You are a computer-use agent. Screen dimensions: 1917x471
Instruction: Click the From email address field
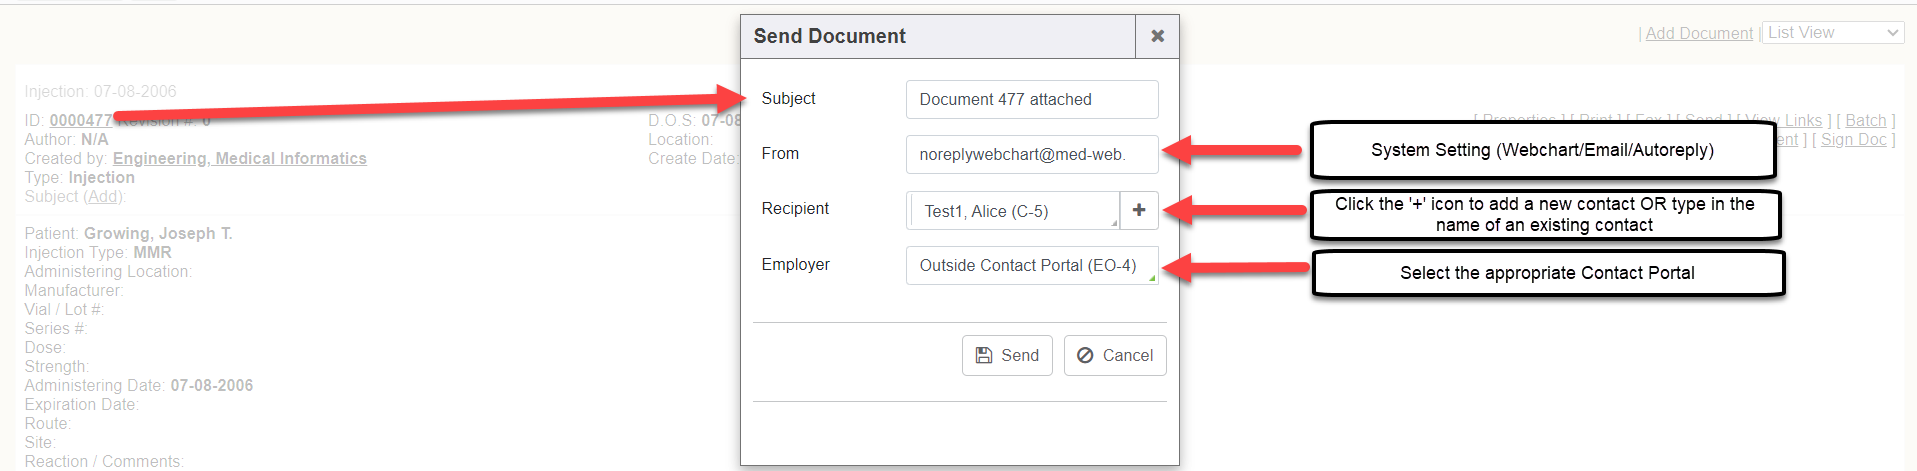[1031, 155]
